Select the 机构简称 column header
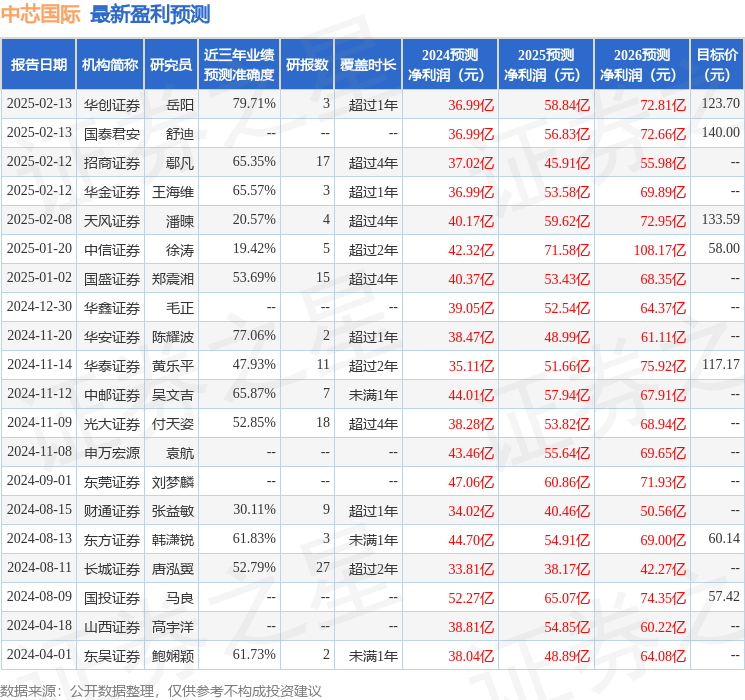Image resolution: width=745 pixels, height=700 pixels. pos(110,64)
